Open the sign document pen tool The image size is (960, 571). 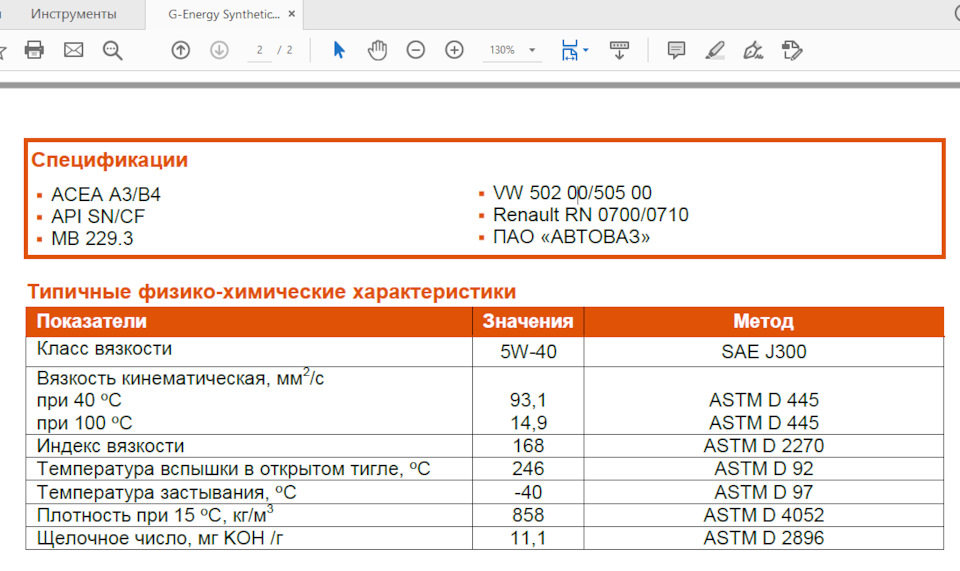pos(753,50)
